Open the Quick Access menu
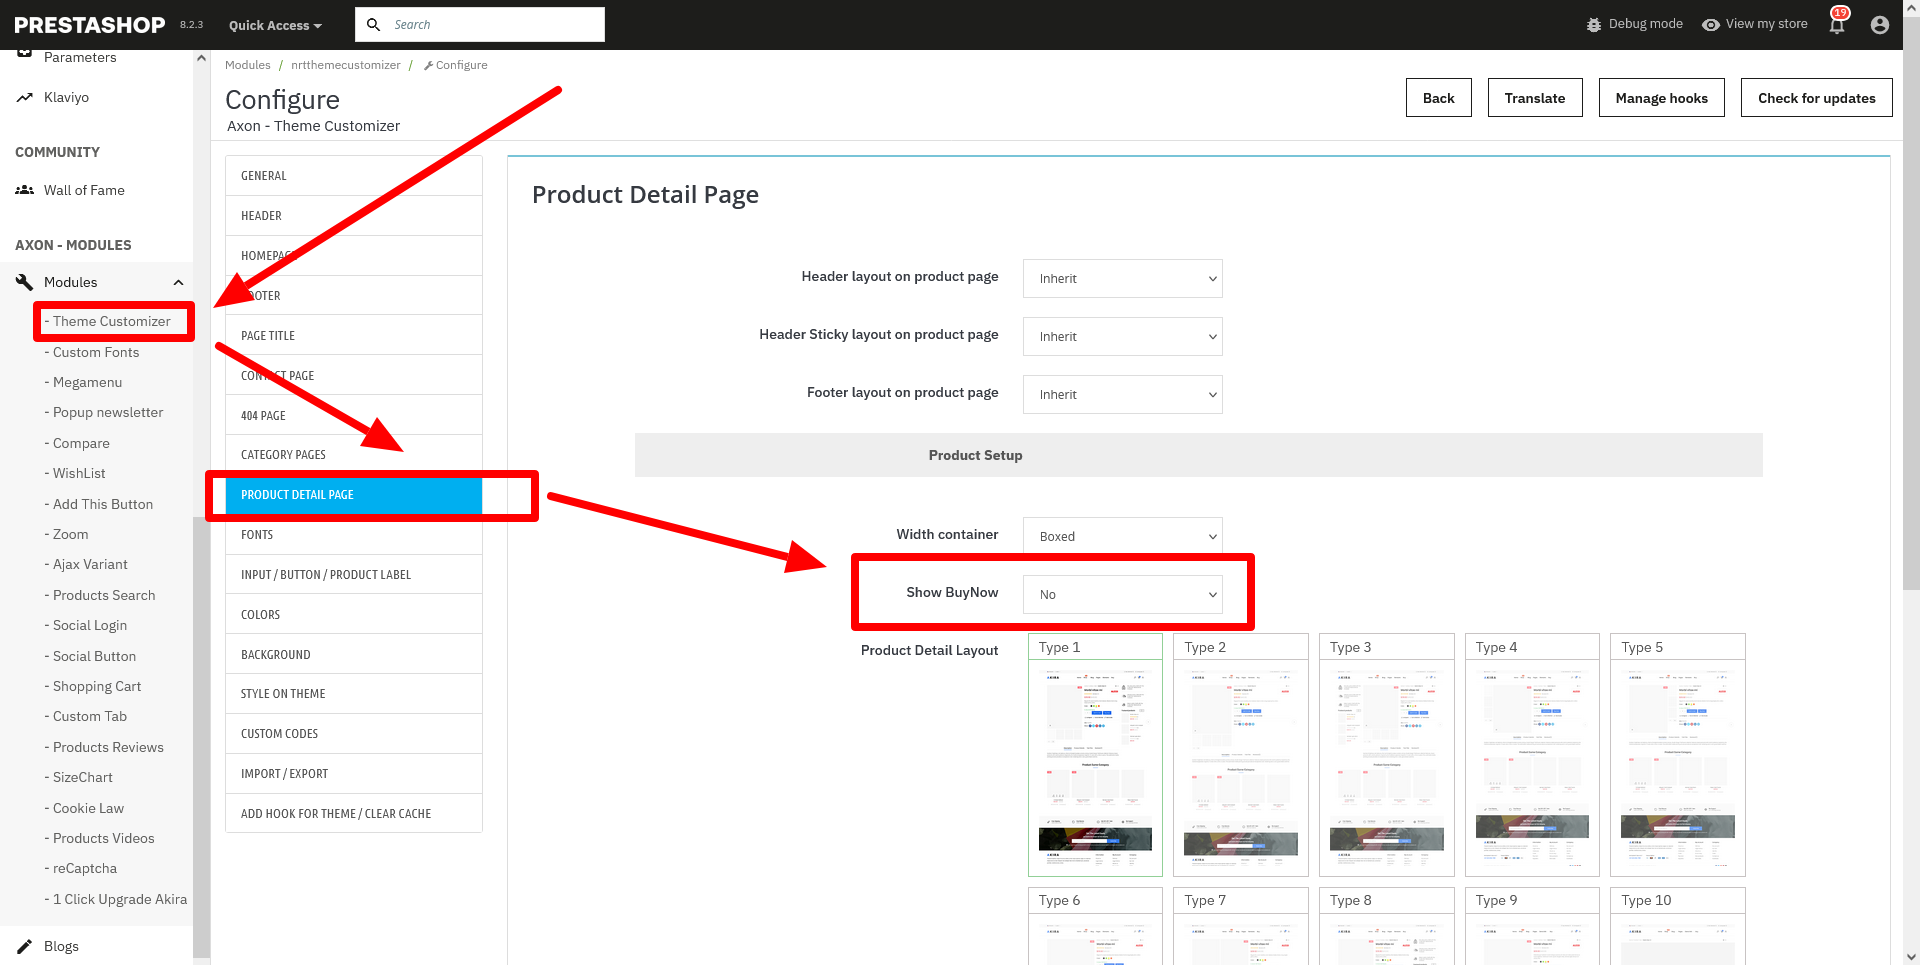1920x965 pixels. pos(275,25)
